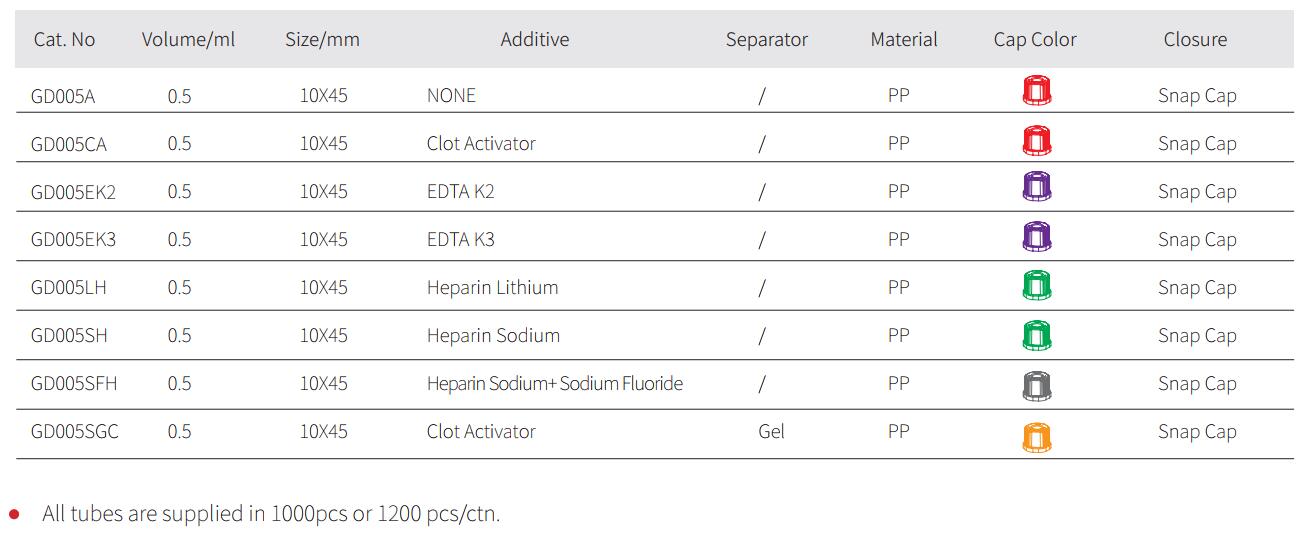This screenshot has width=1310, height=551.
Task: Click the Gel separator cell
Action: (772, 432)
